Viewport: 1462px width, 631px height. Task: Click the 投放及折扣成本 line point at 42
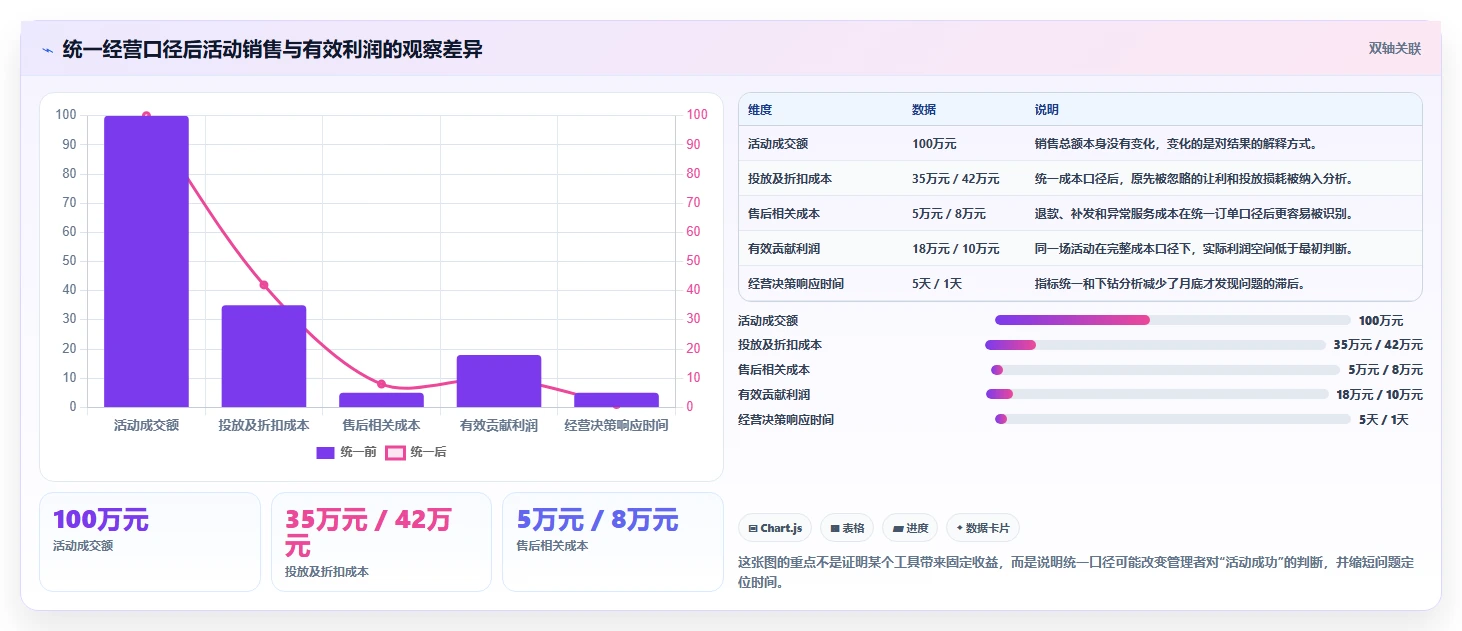pyautogui.click(x=264, y=285)
